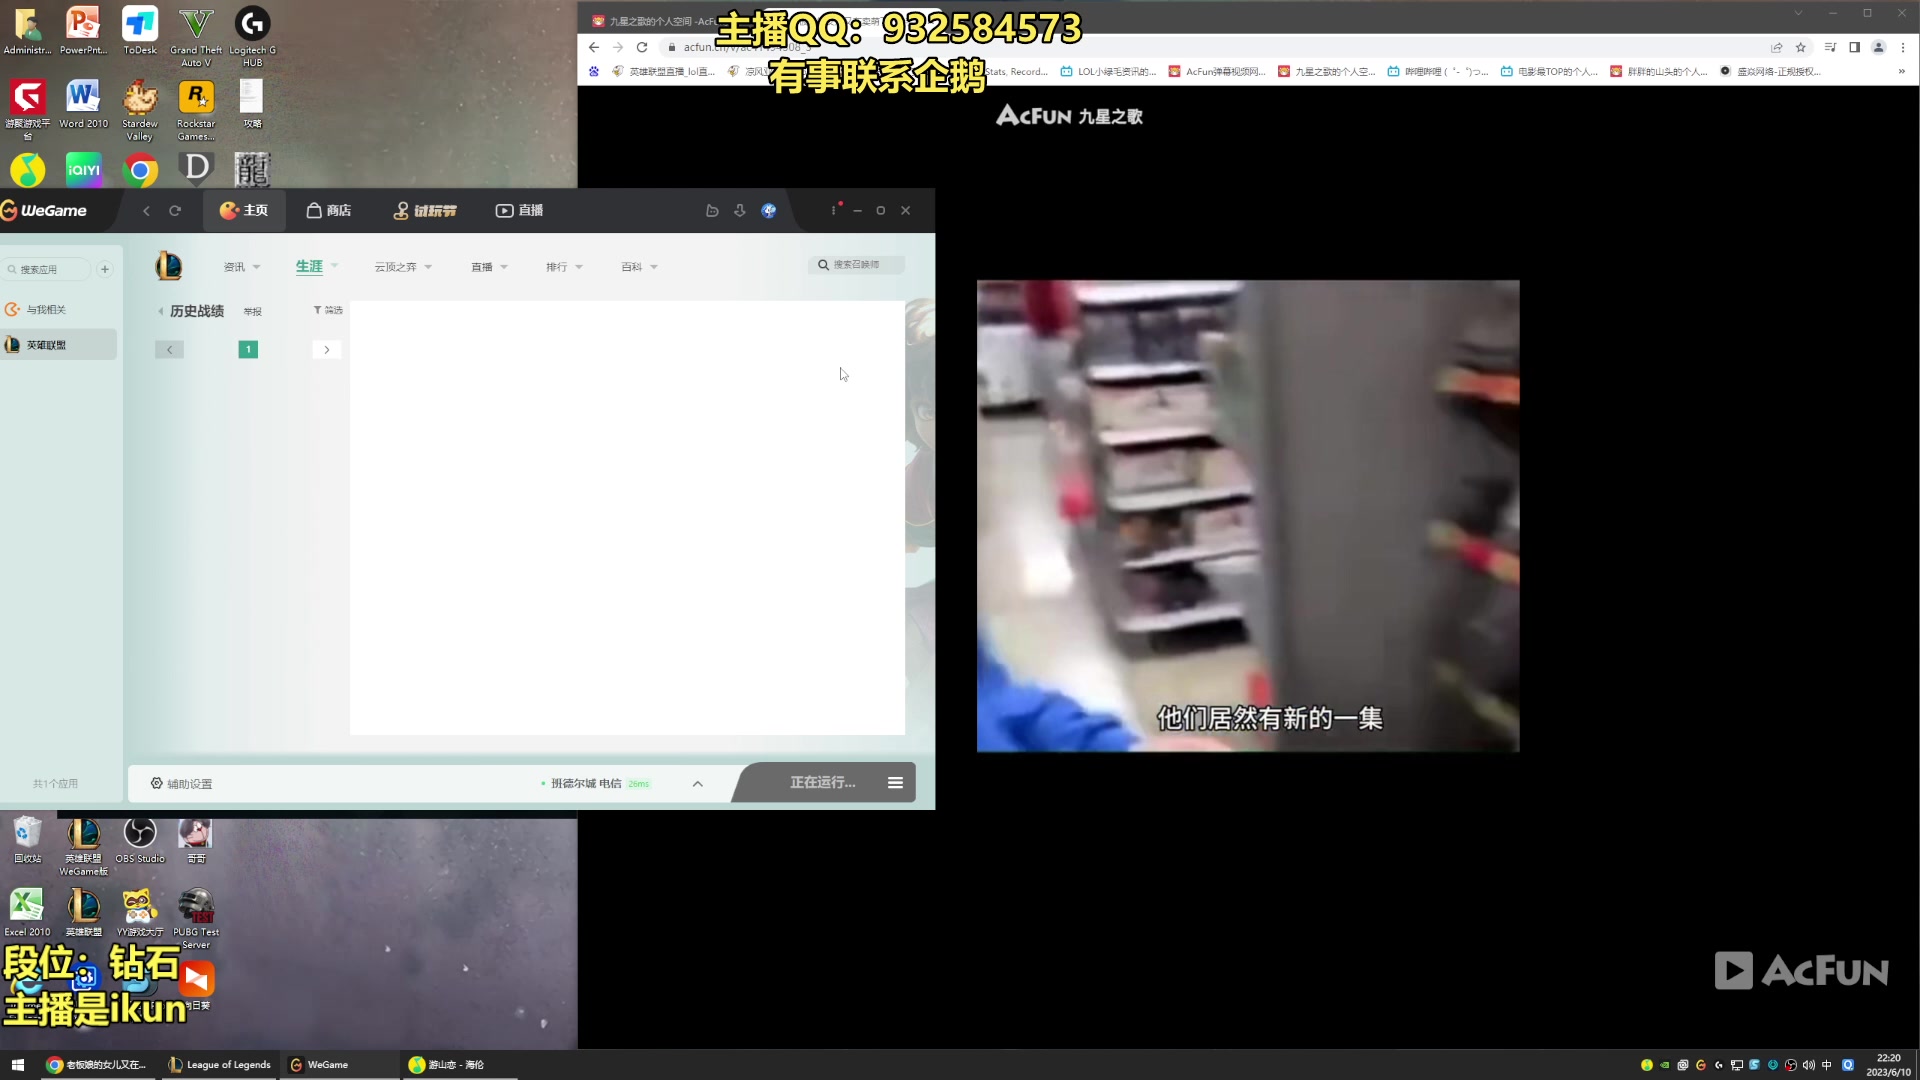This screenshot has width=1920, height=1080.
Task: Focus the 搜索召唤师 search field
Action: 857,265
